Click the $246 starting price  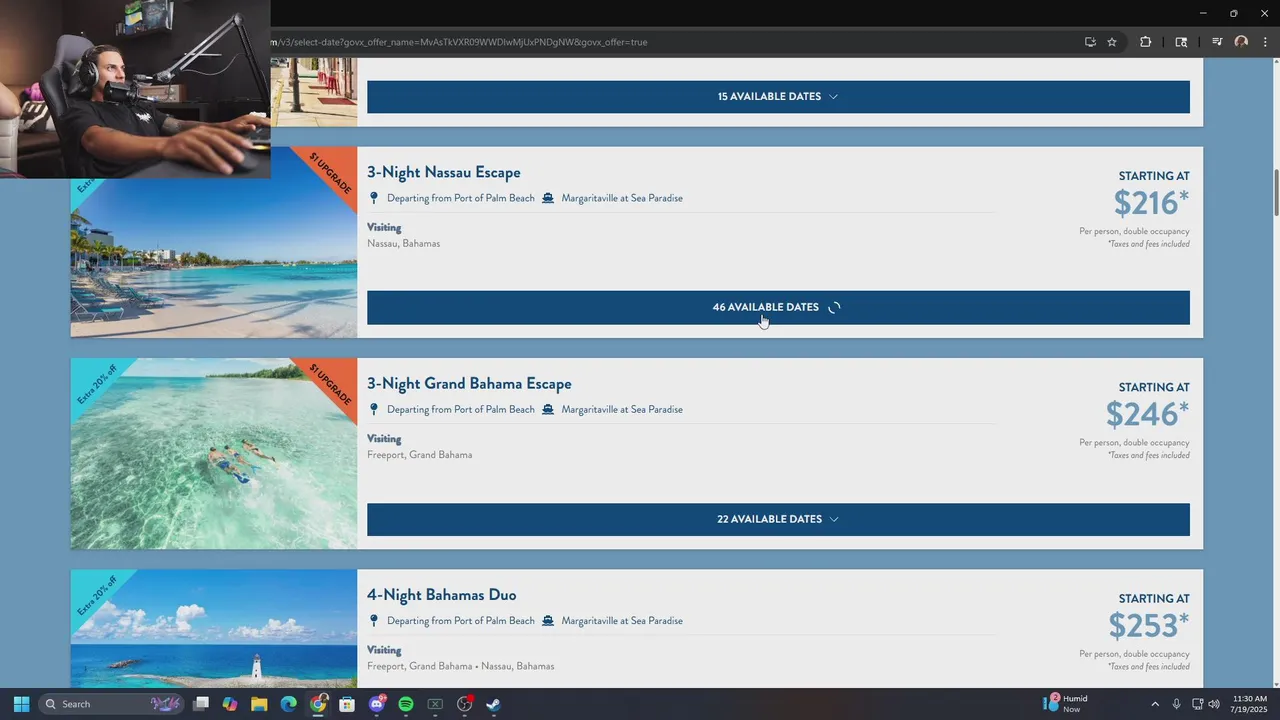point(1147,414)
